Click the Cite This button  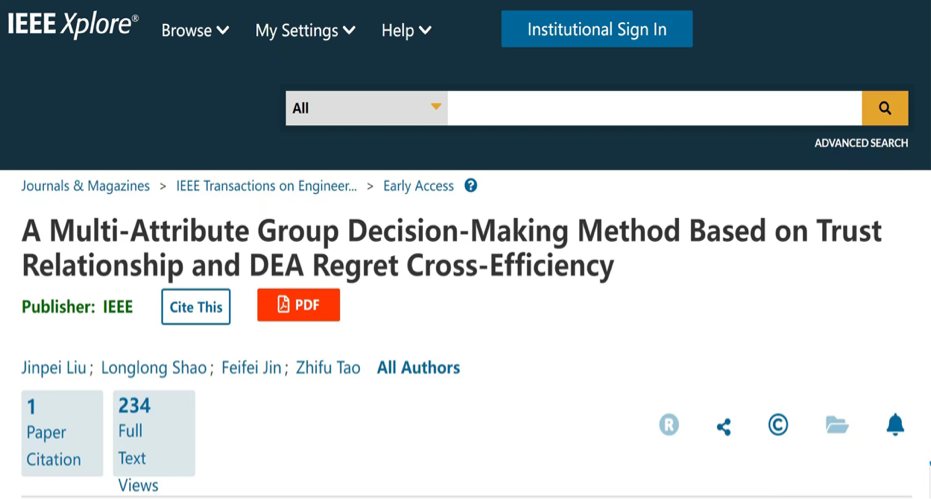tap(196, 307)
